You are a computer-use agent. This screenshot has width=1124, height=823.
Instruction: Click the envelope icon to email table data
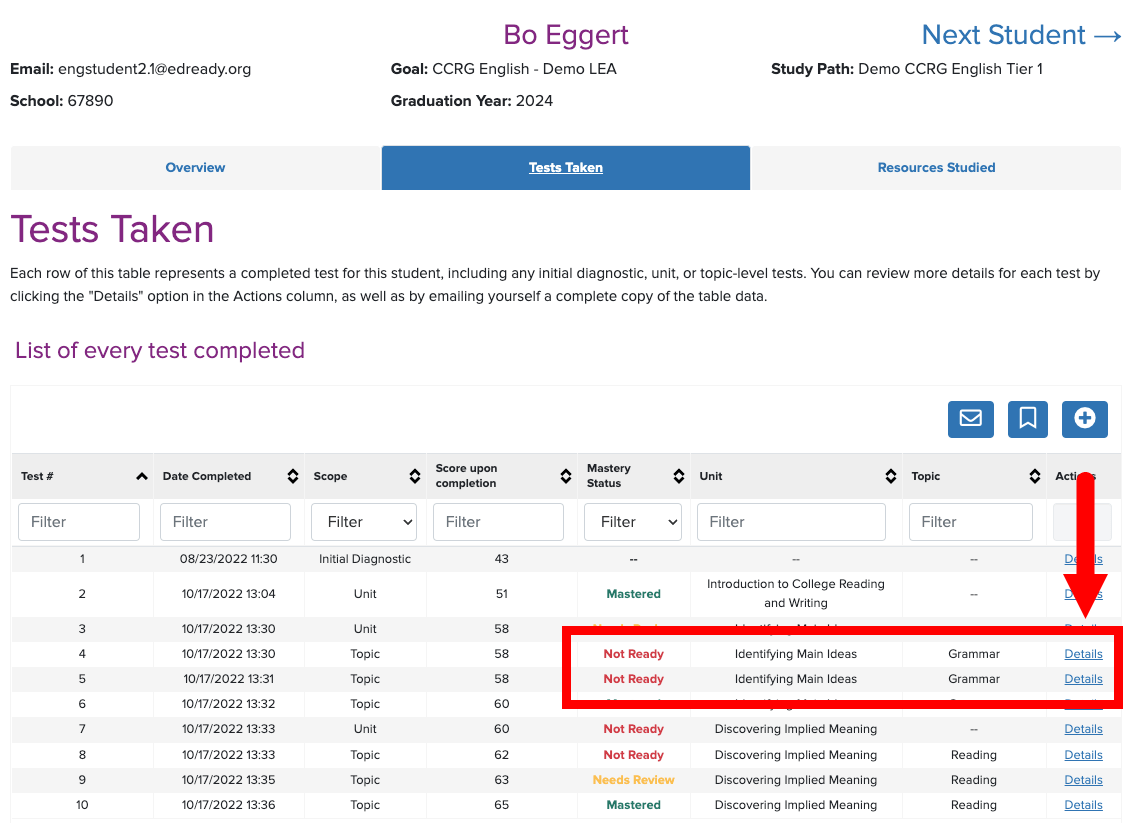(x=970, y=419)
